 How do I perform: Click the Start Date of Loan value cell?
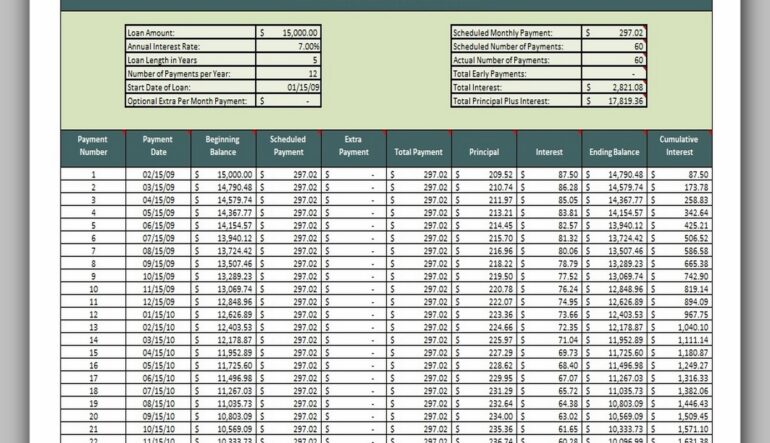[289, 87]
